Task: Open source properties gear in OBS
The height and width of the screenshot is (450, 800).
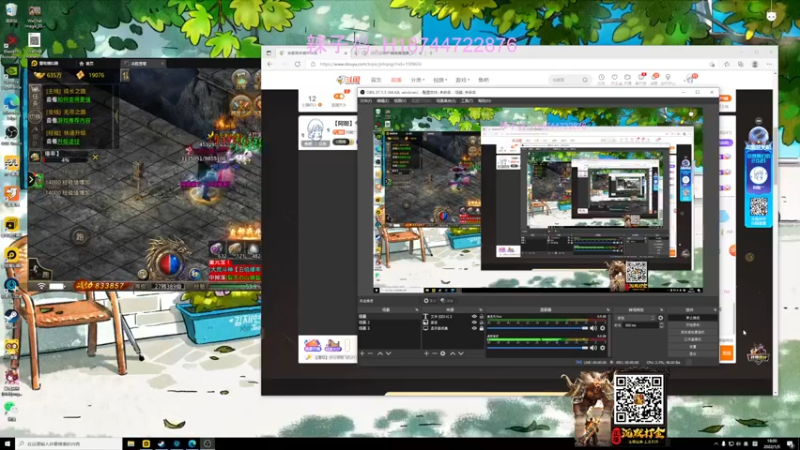Action: coord(443,353)
